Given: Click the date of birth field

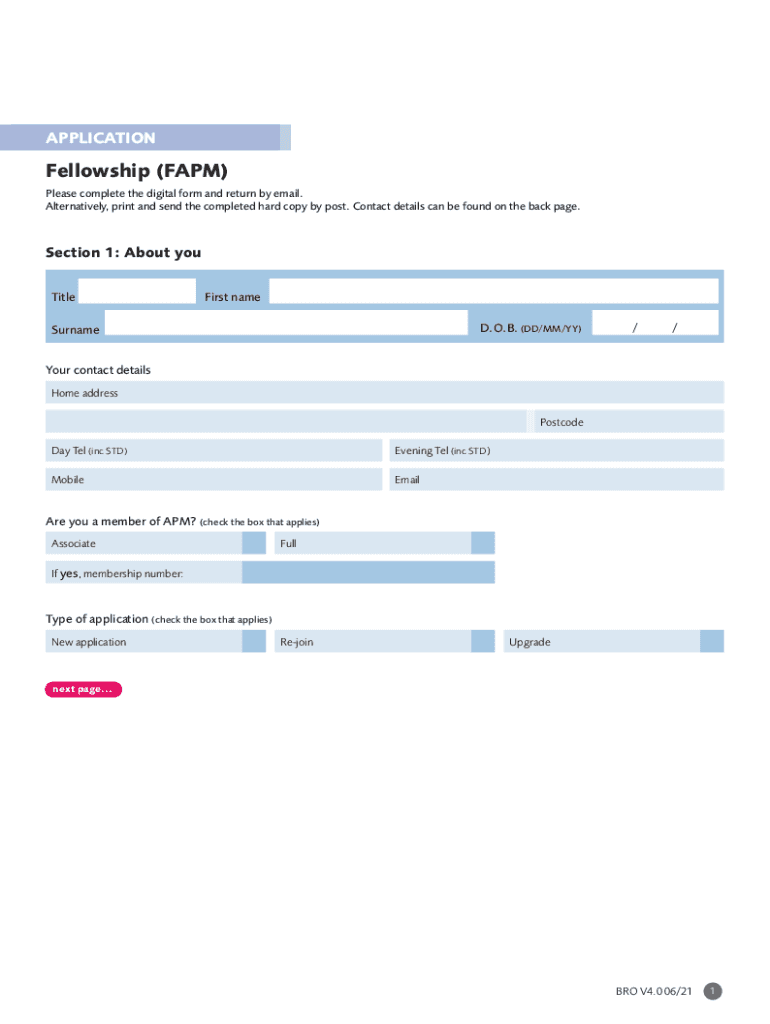Looking at the screenshot, I should click(x=655, y=323).
